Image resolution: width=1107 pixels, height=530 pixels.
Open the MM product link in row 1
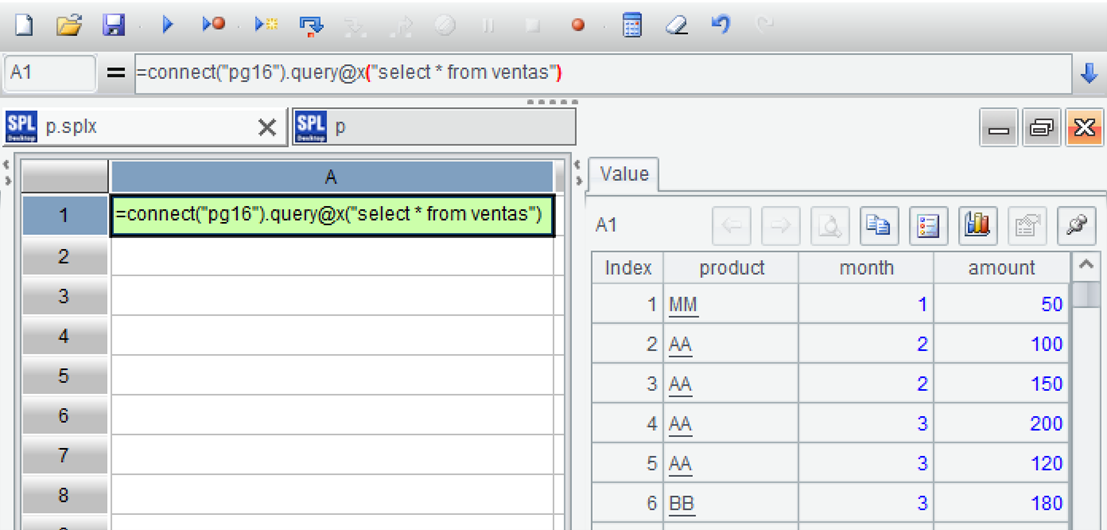[x=683, y=304]
